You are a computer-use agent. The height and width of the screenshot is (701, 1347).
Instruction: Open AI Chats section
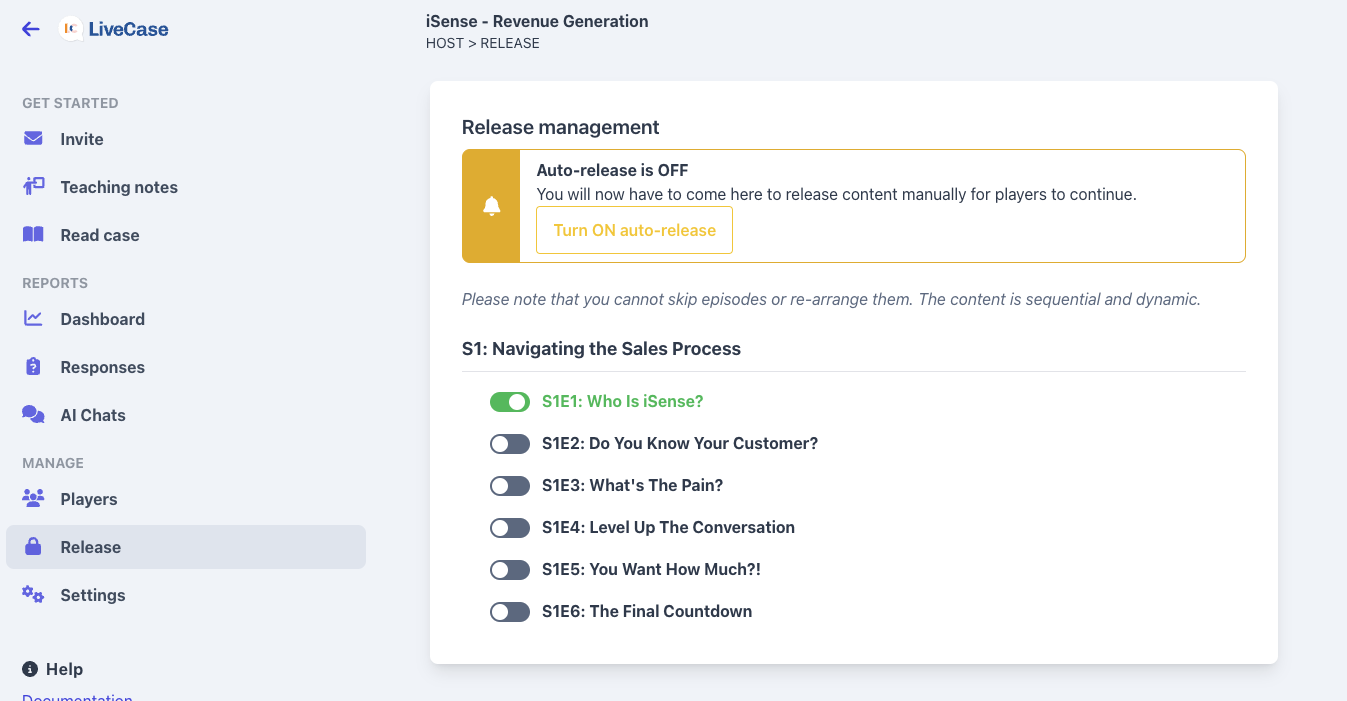(186, 415)
